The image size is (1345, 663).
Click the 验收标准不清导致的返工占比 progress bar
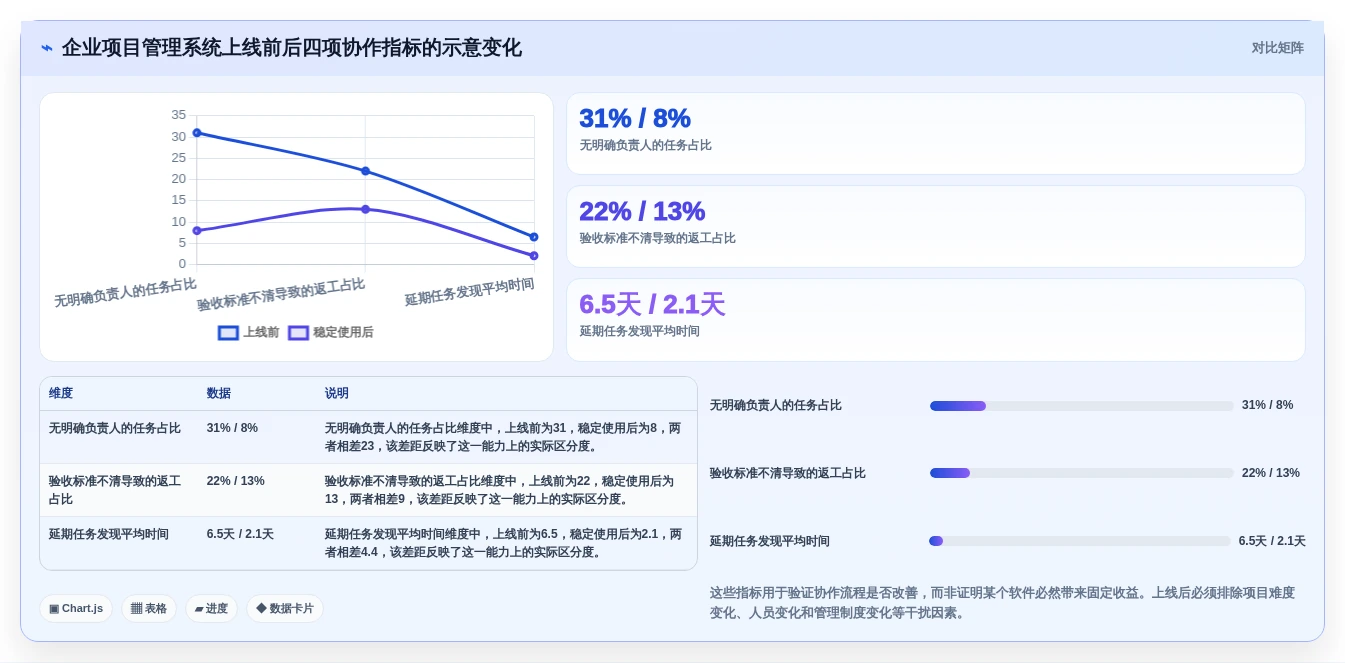tap(1081, 473)
